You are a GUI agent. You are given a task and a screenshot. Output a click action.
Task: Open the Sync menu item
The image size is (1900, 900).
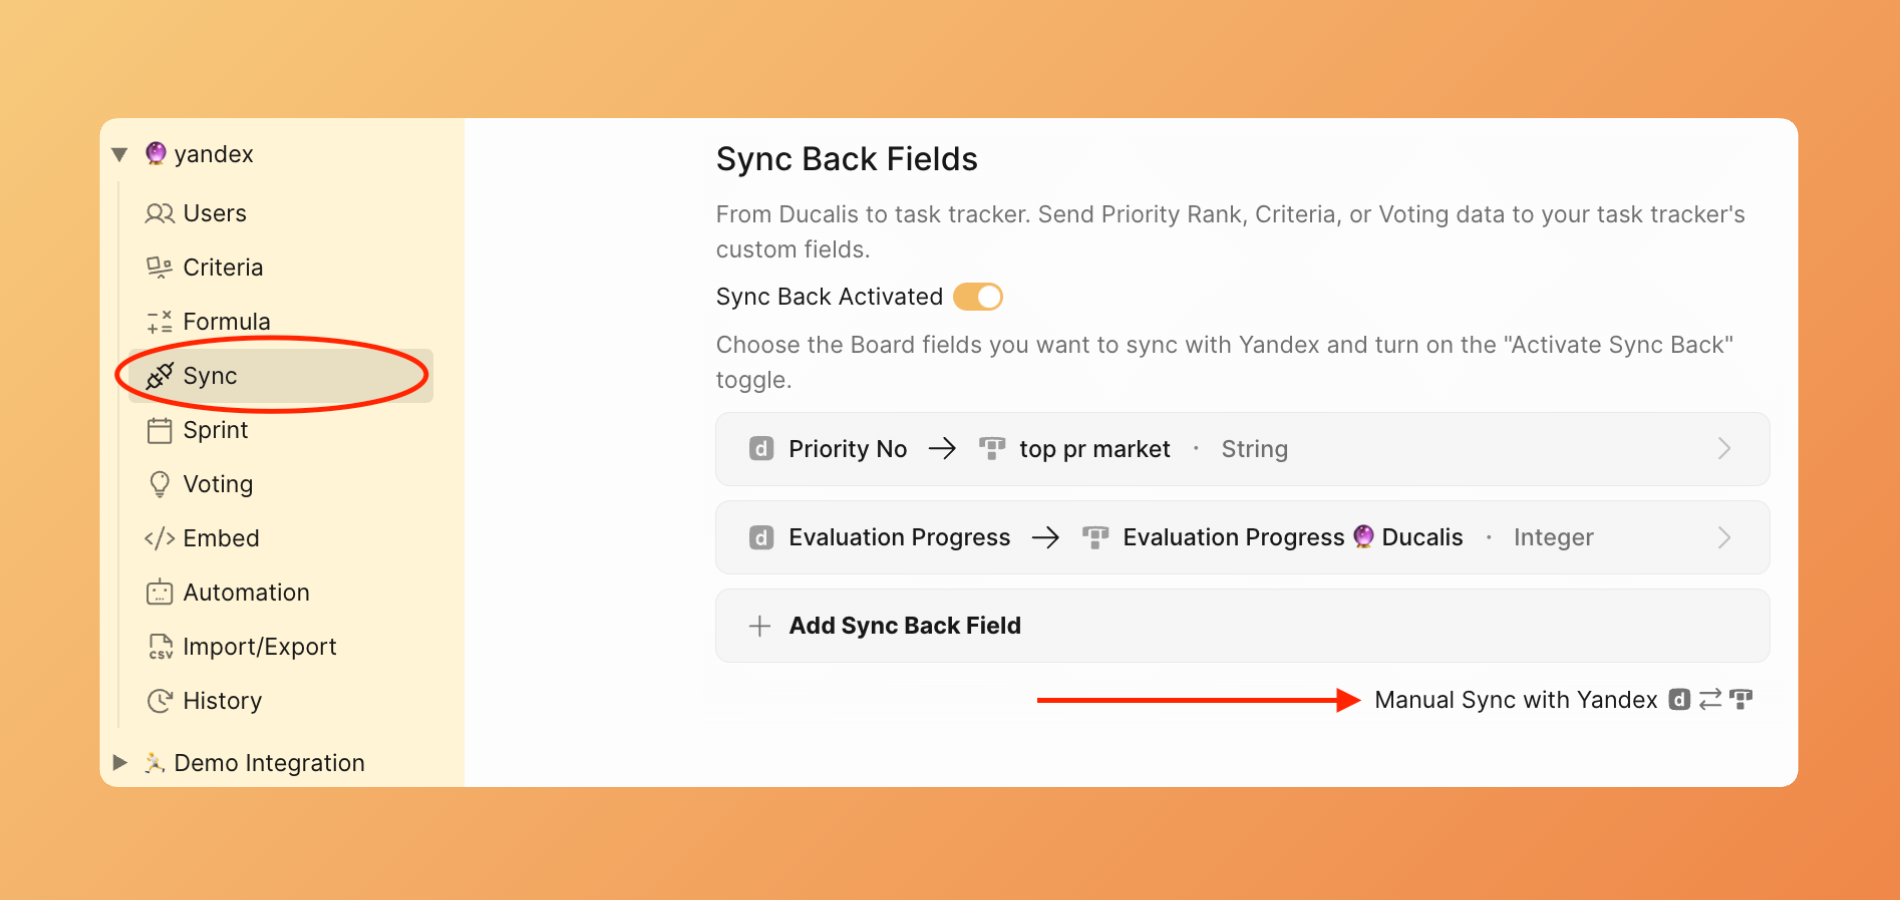210,376
